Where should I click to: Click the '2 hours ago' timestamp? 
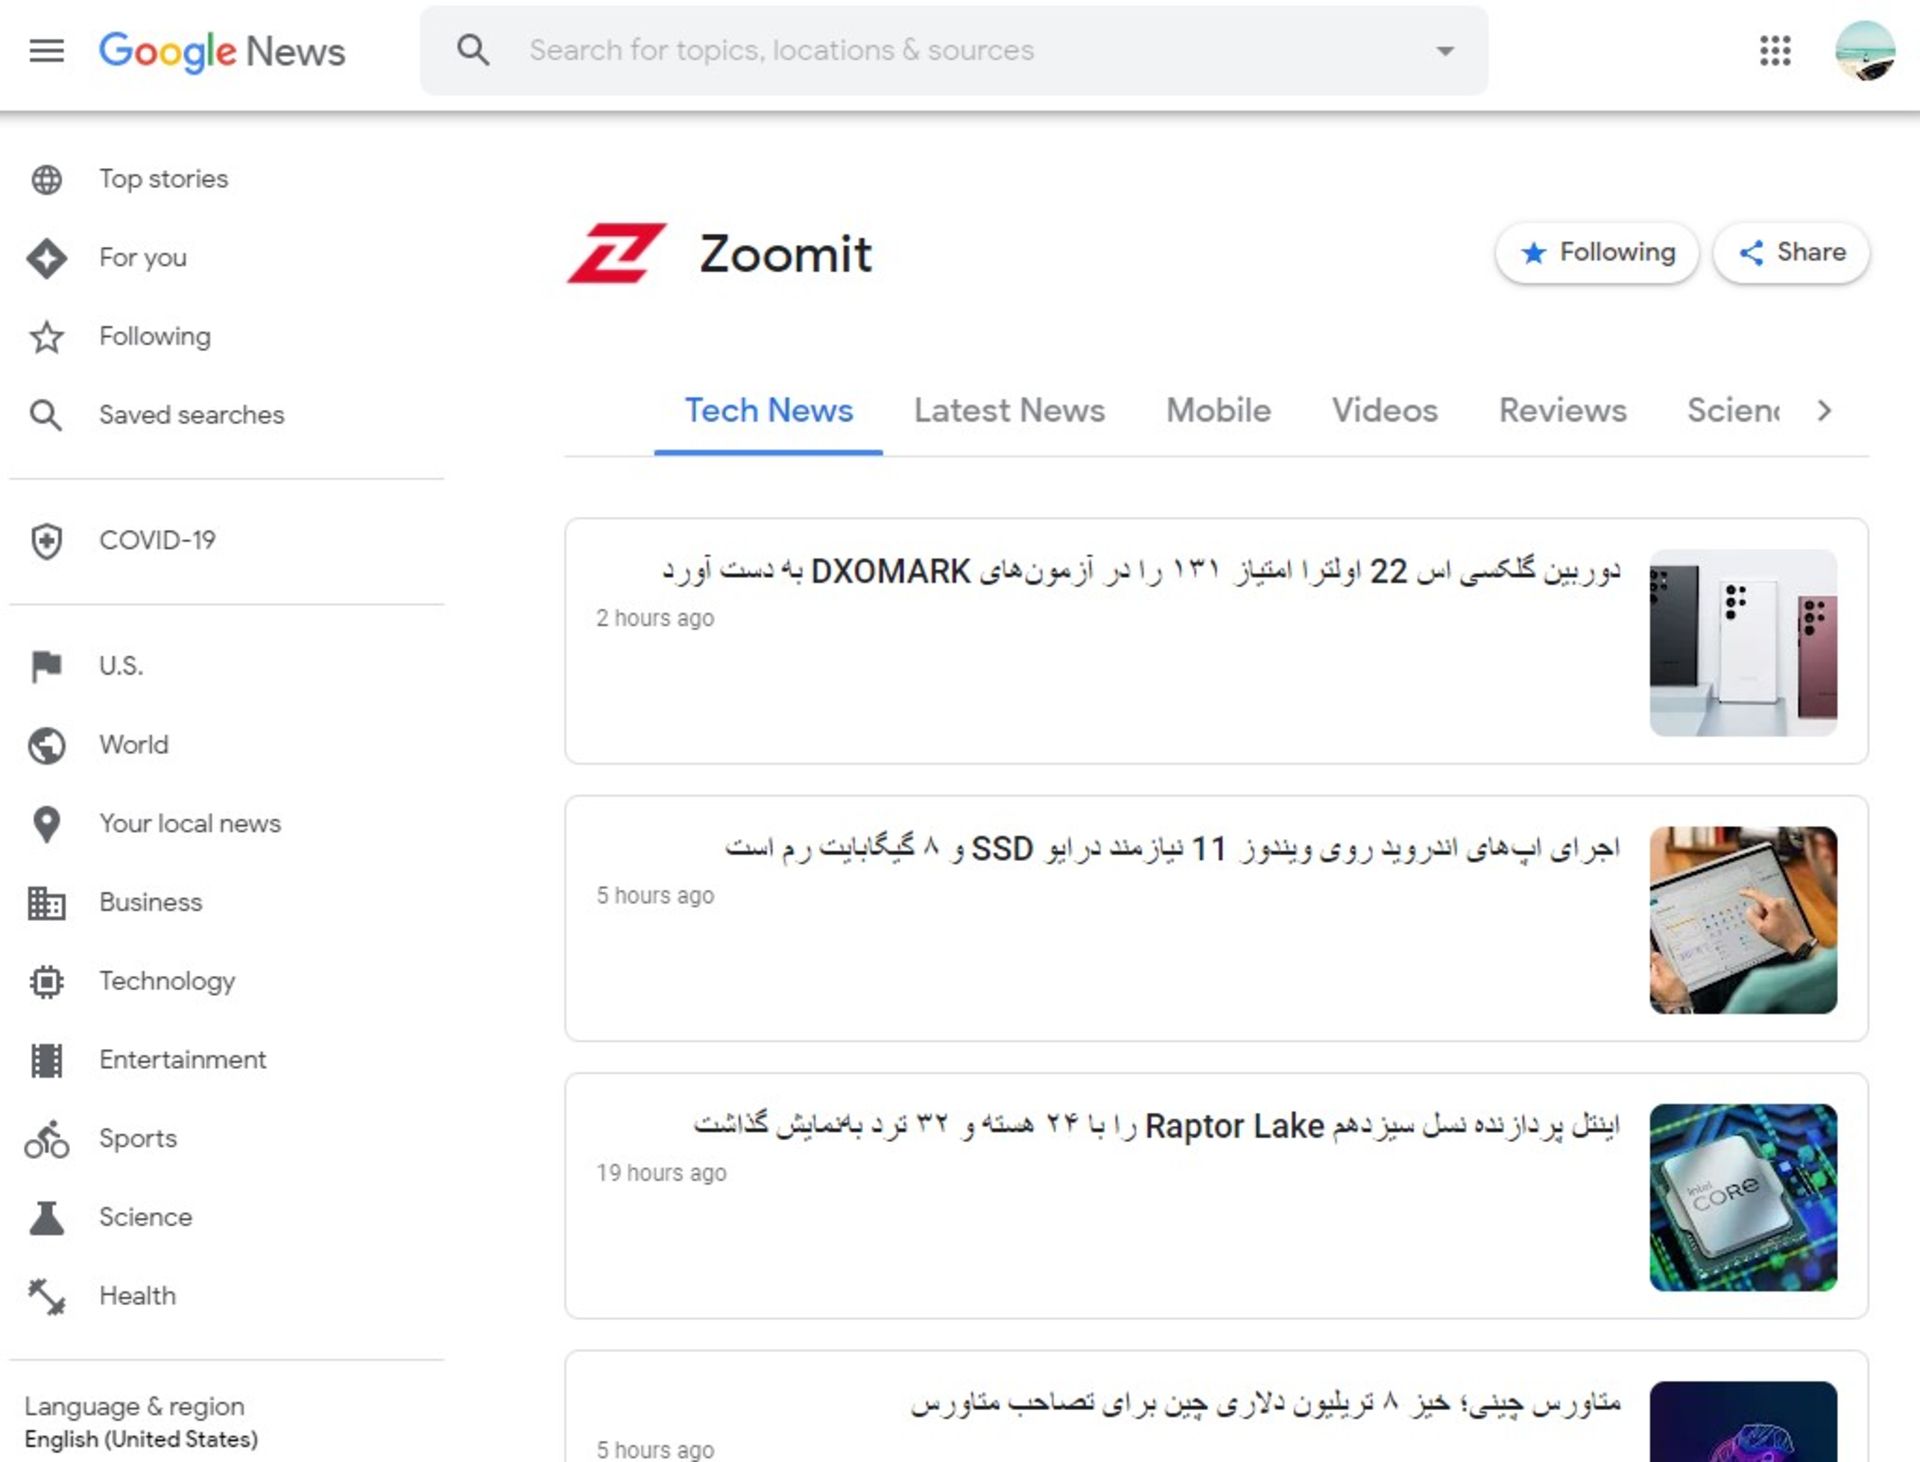(x=655, y=619)
